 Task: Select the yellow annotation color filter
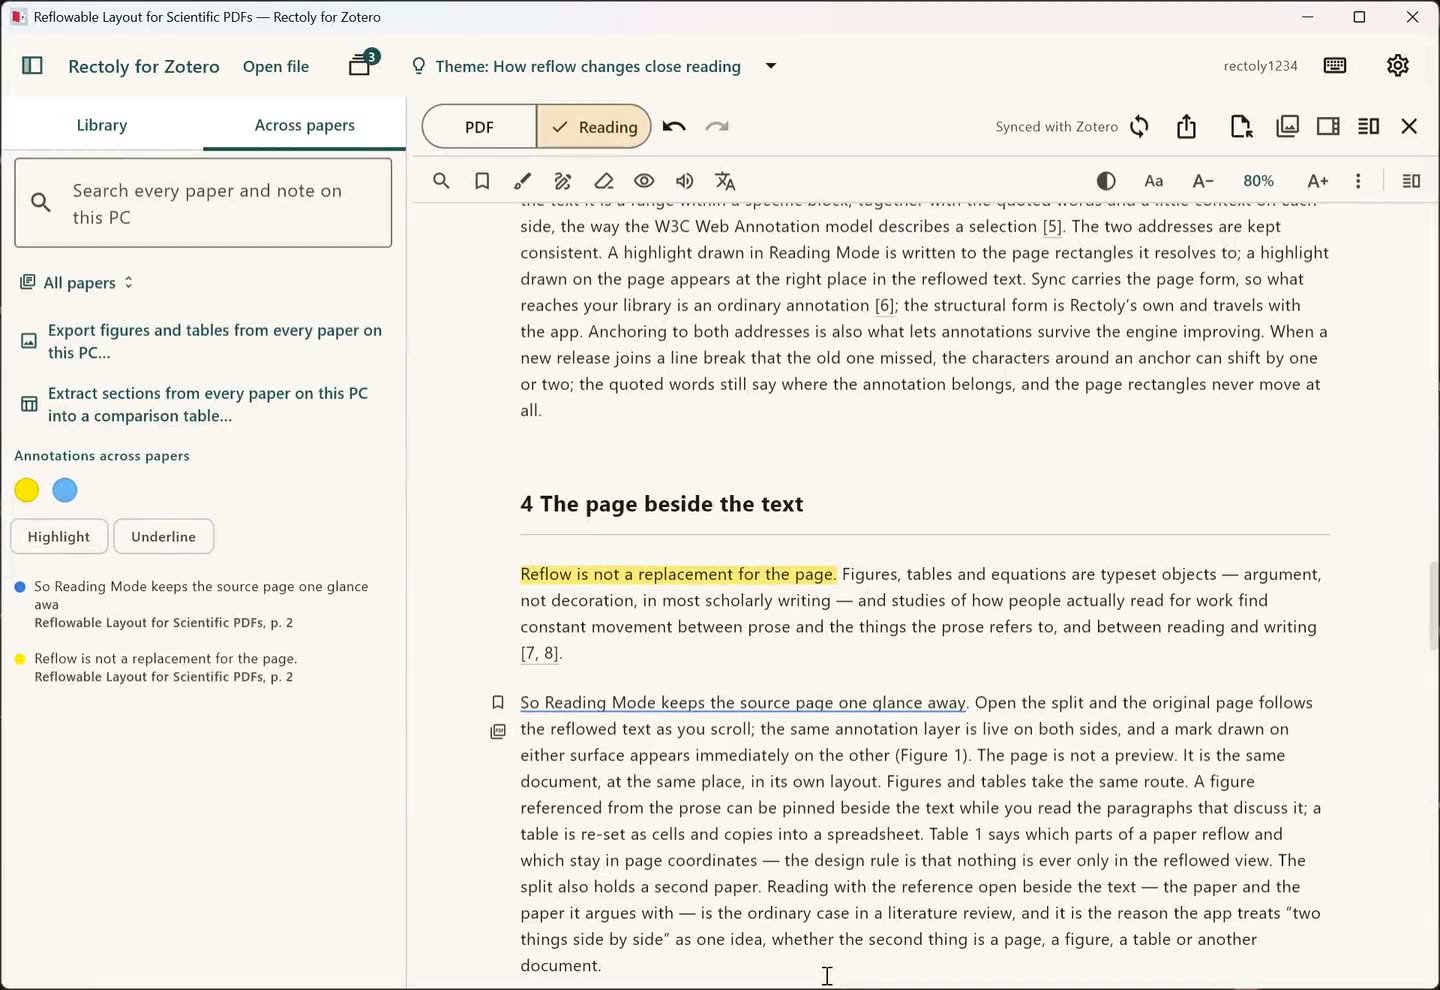pyautogui.click(x=27, y=490)
